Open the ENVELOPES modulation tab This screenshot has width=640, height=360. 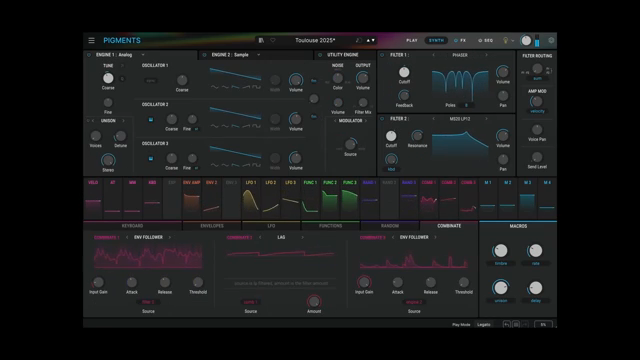tap(212, 226)
